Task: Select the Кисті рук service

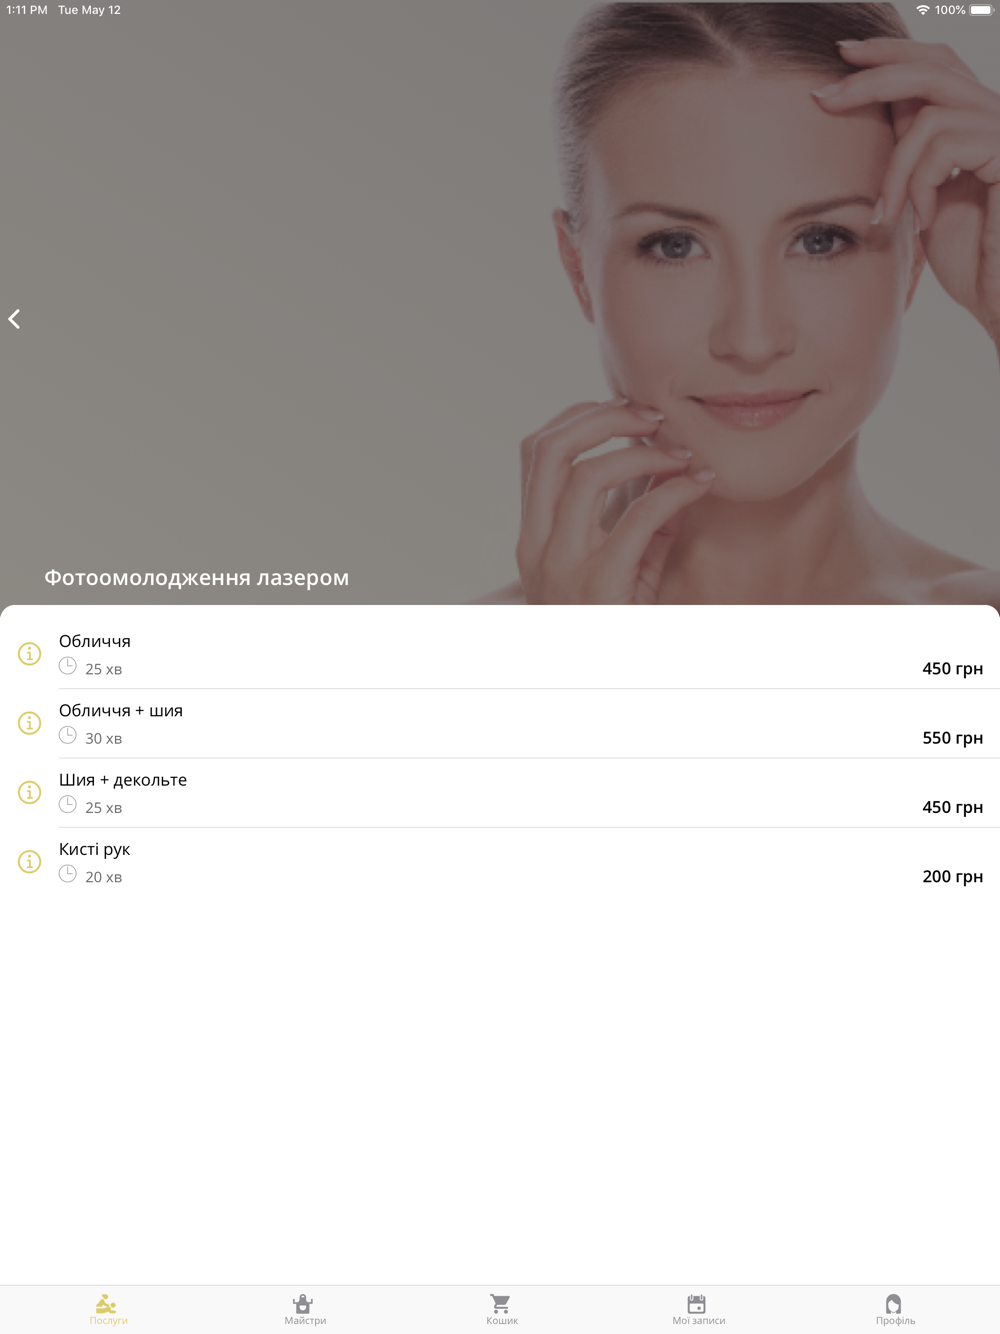Action: (x=500, y=861)
